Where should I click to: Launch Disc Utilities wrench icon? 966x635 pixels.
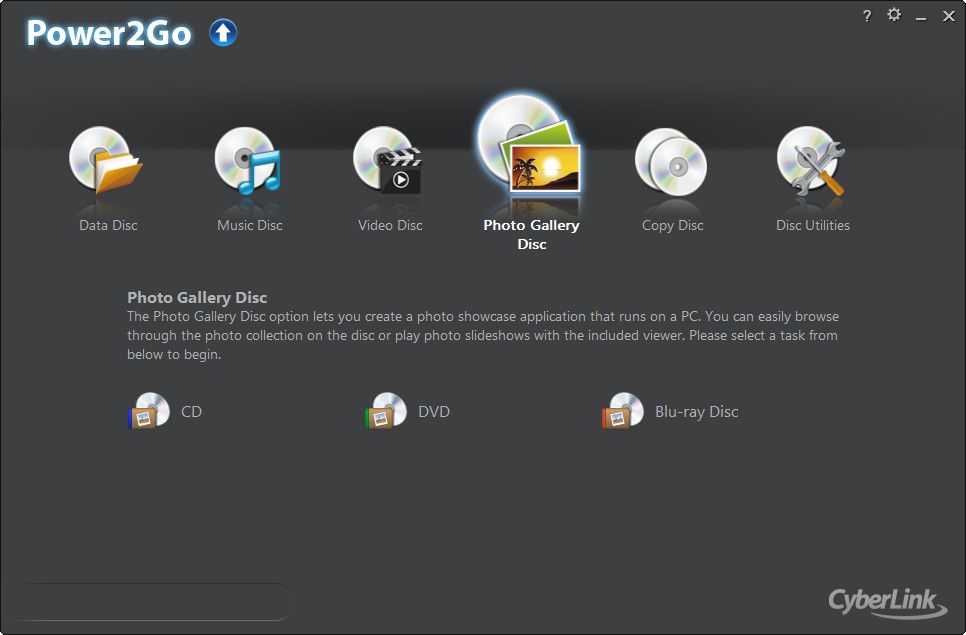click(x=811, y=161)
